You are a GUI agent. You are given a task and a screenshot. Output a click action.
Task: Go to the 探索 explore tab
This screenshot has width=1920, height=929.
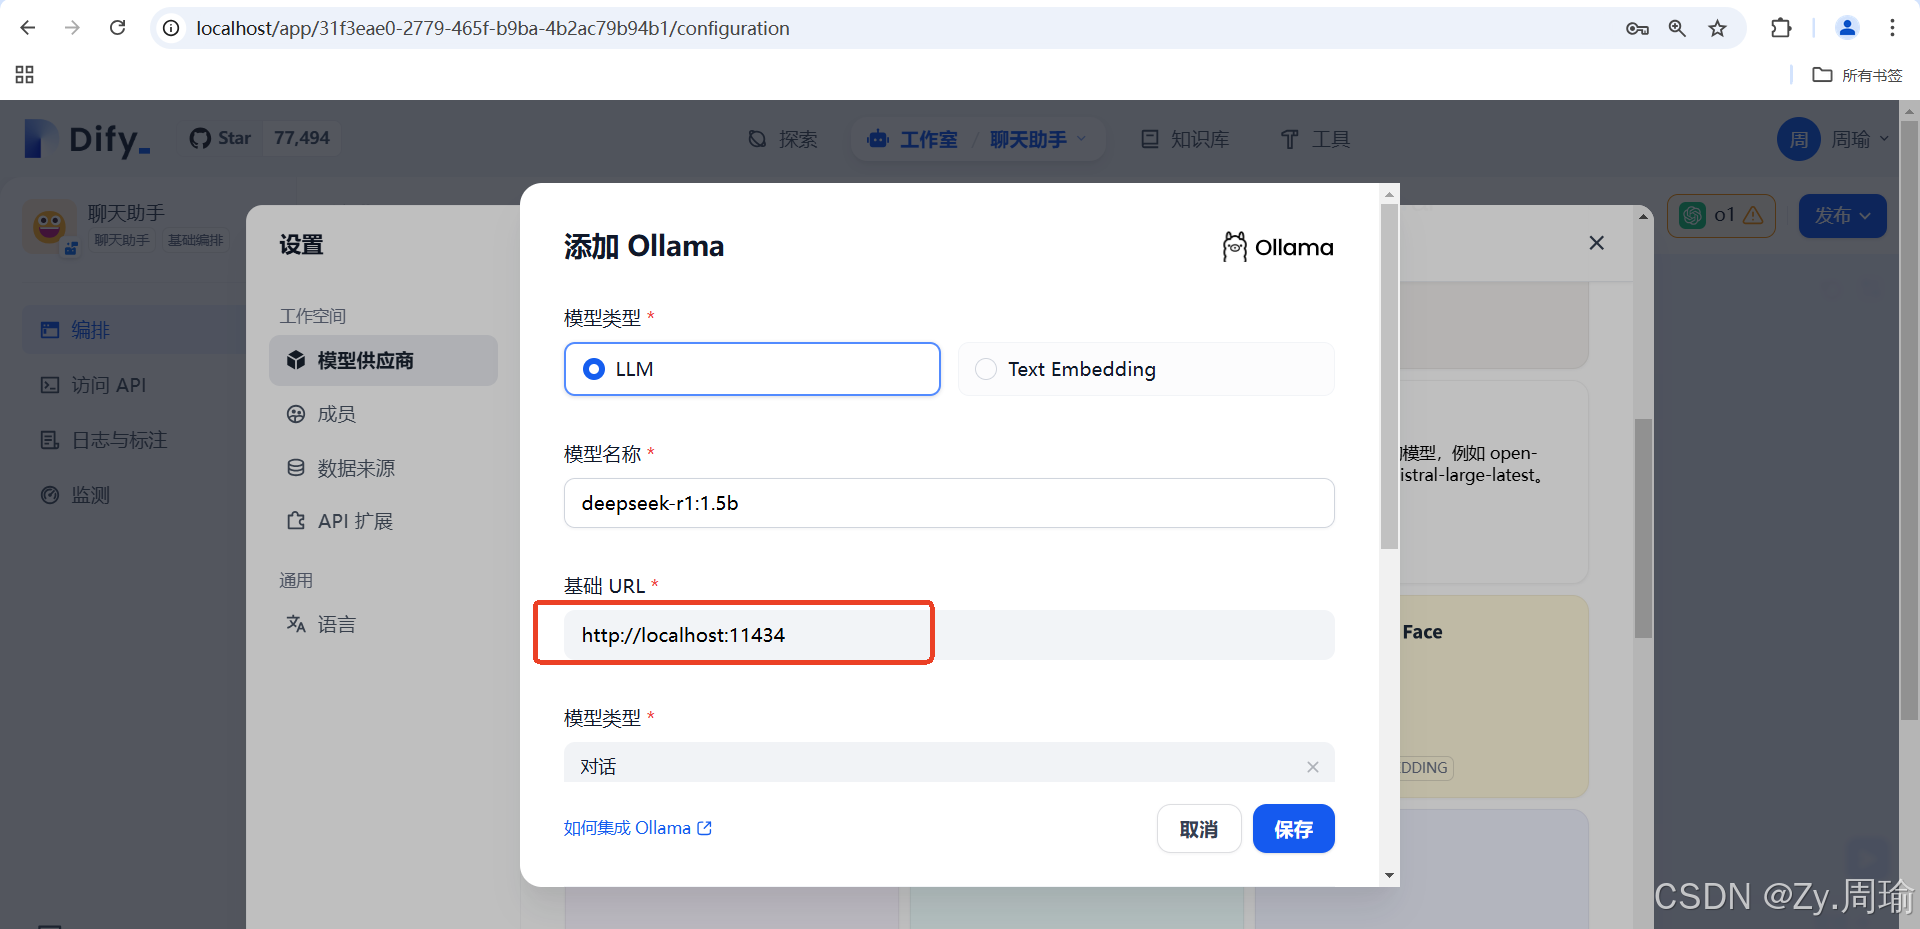coord(783,139)
